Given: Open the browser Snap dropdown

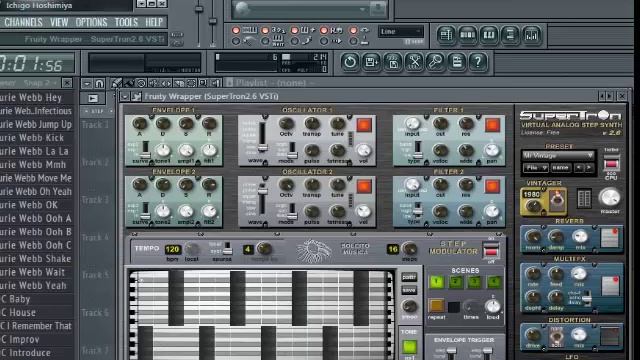Looking at the screenshot, I should click(x=40, y=83).
